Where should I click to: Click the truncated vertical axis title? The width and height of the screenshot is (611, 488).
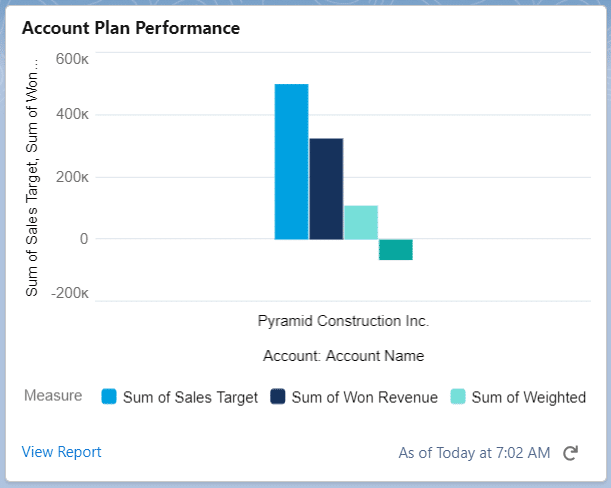pos(32,176)
